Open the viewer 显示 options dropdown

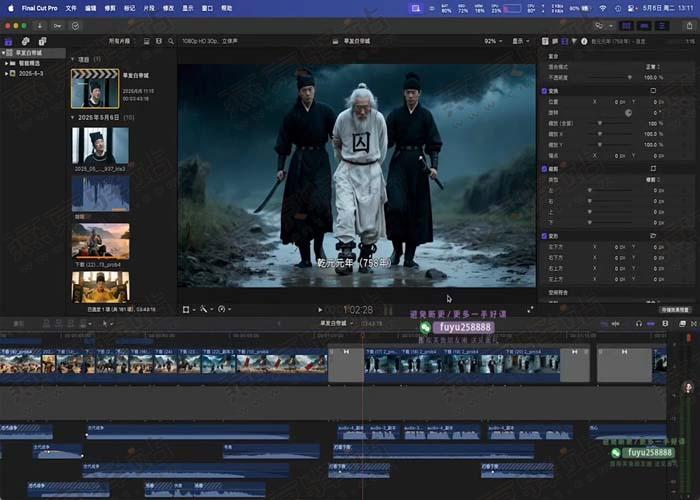click(x=521, y=41)
